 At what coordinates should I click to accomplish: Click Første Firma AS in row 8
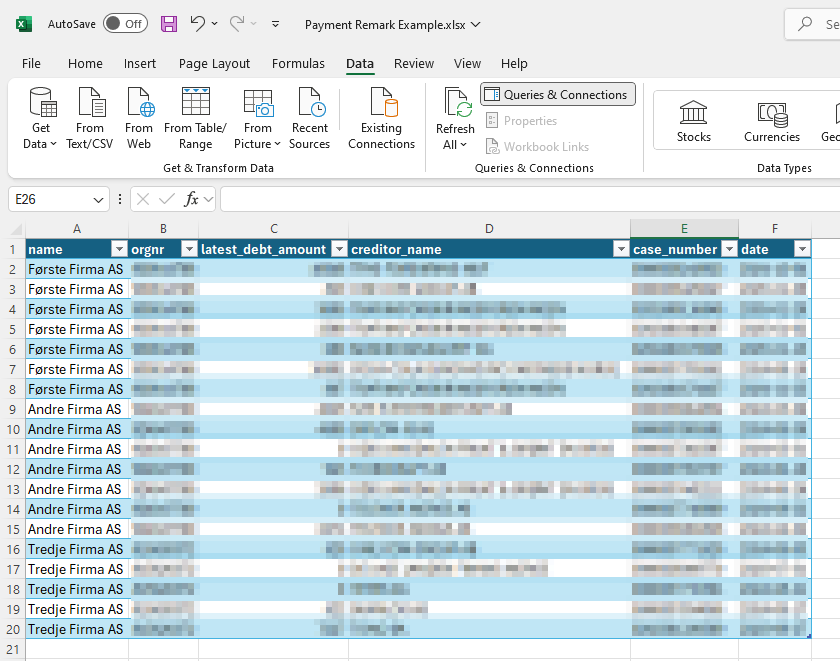[x=76, y=389]
